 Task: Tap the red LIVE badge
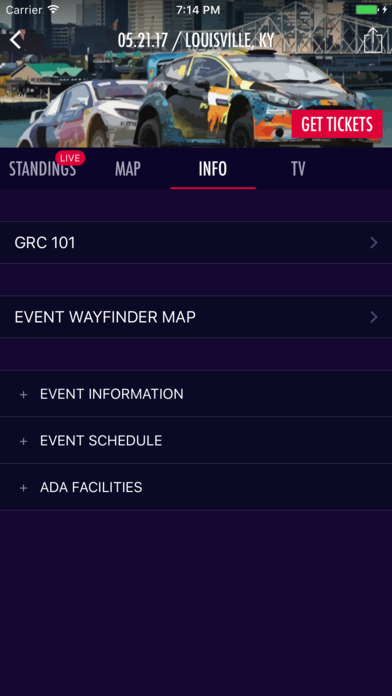(x=70, y=158)
